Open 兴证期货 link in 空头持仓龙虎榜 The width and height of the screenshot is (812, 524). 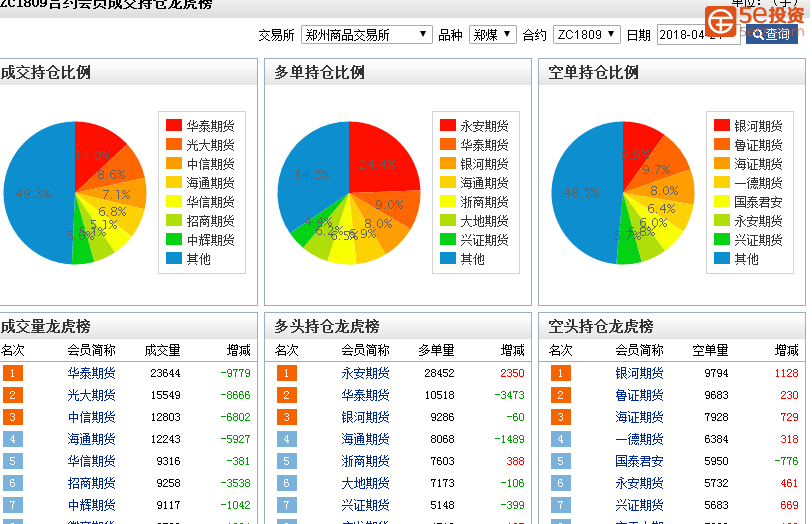pos(639,505)
